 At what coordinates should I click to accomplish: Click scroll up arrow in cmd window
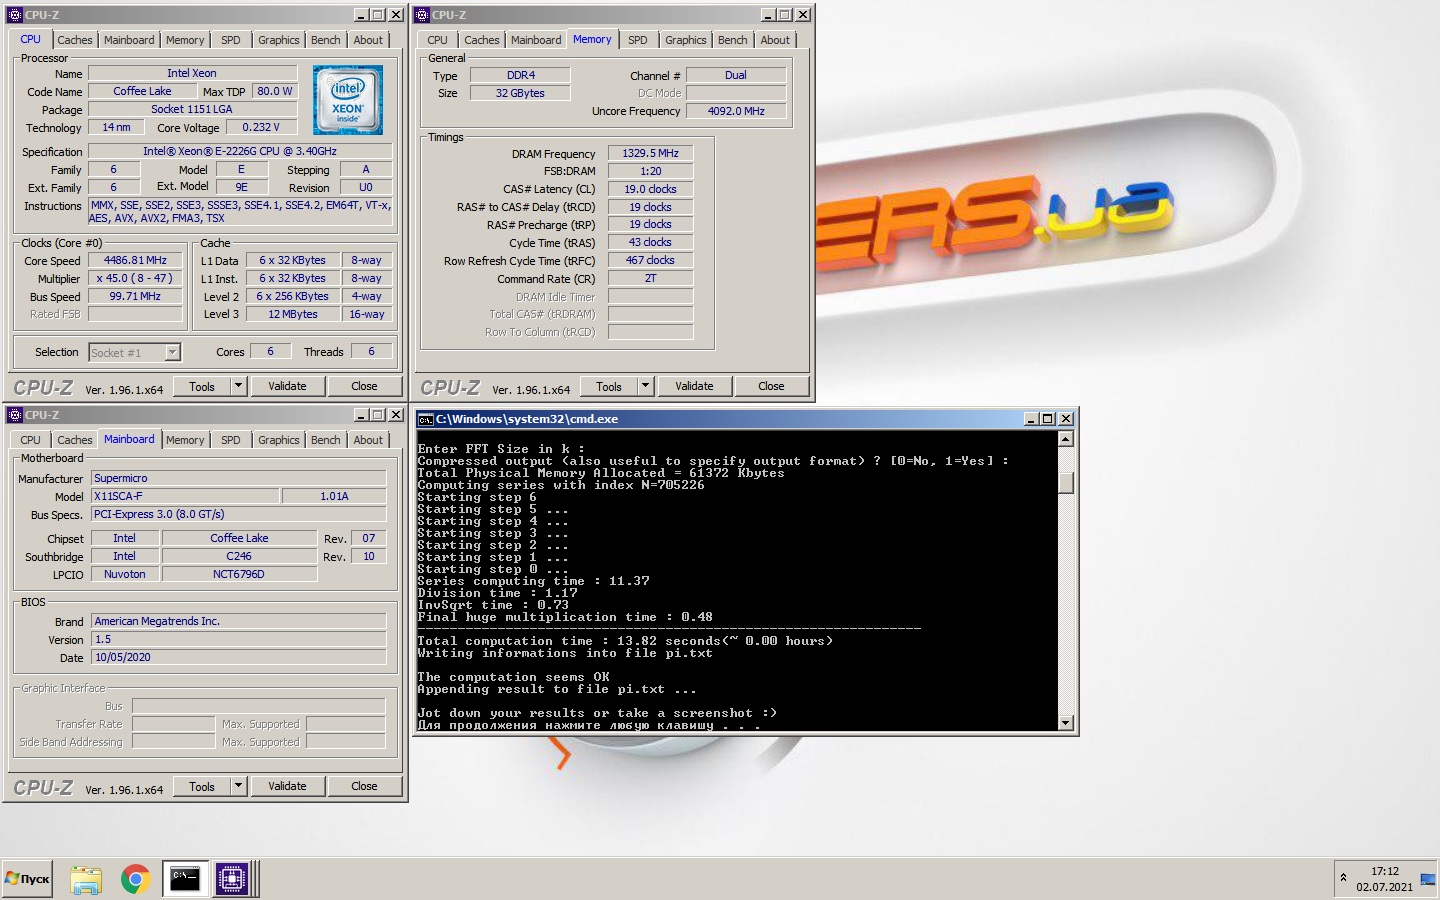1065,439
